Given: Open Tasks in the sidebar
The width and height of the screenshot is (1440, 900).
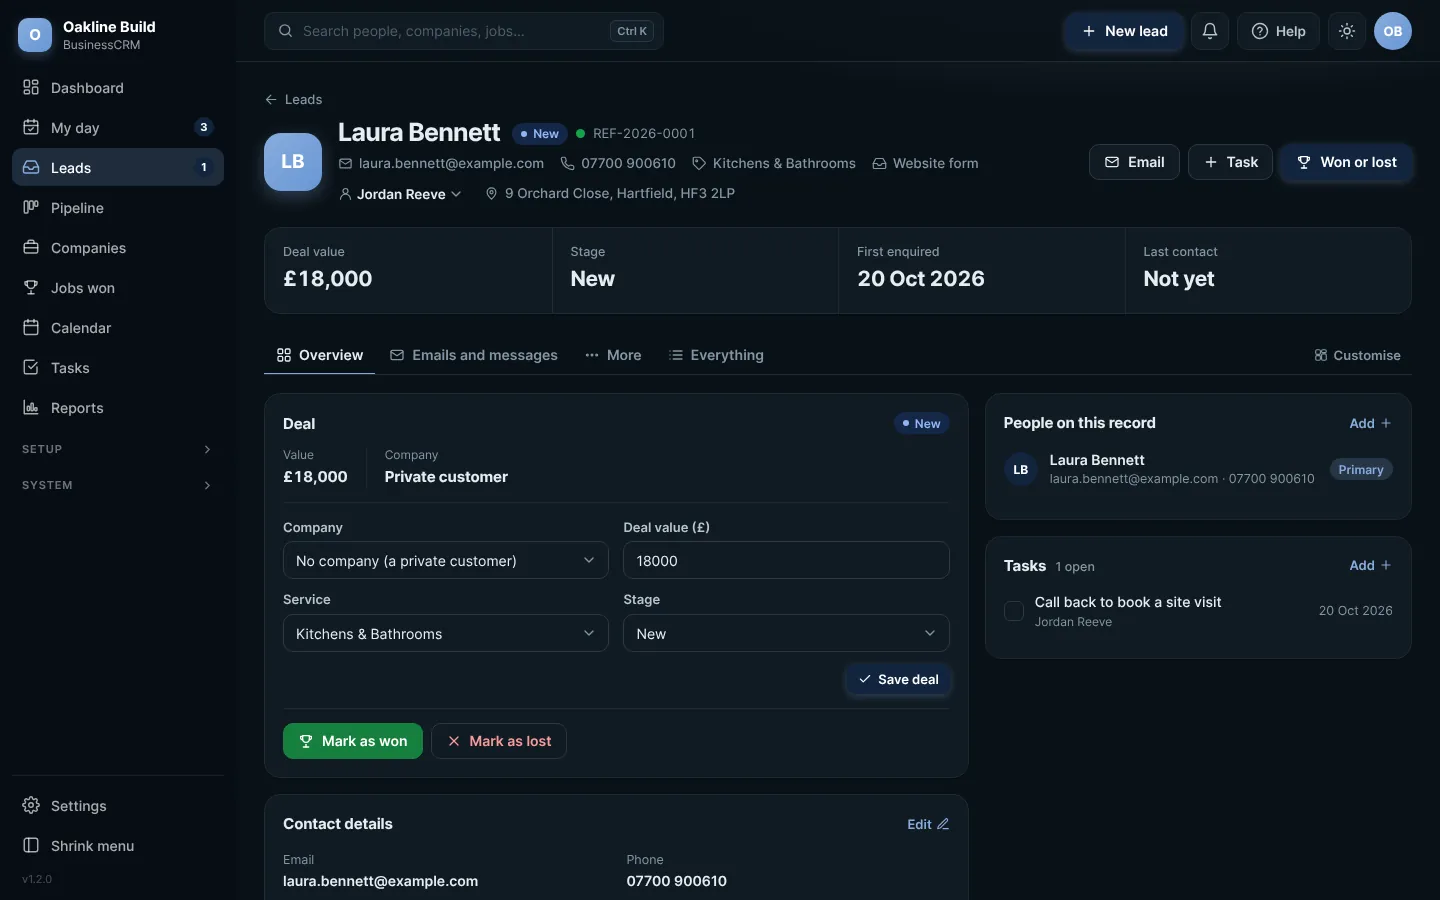Looking at the screenshot, I should (118, 368).
